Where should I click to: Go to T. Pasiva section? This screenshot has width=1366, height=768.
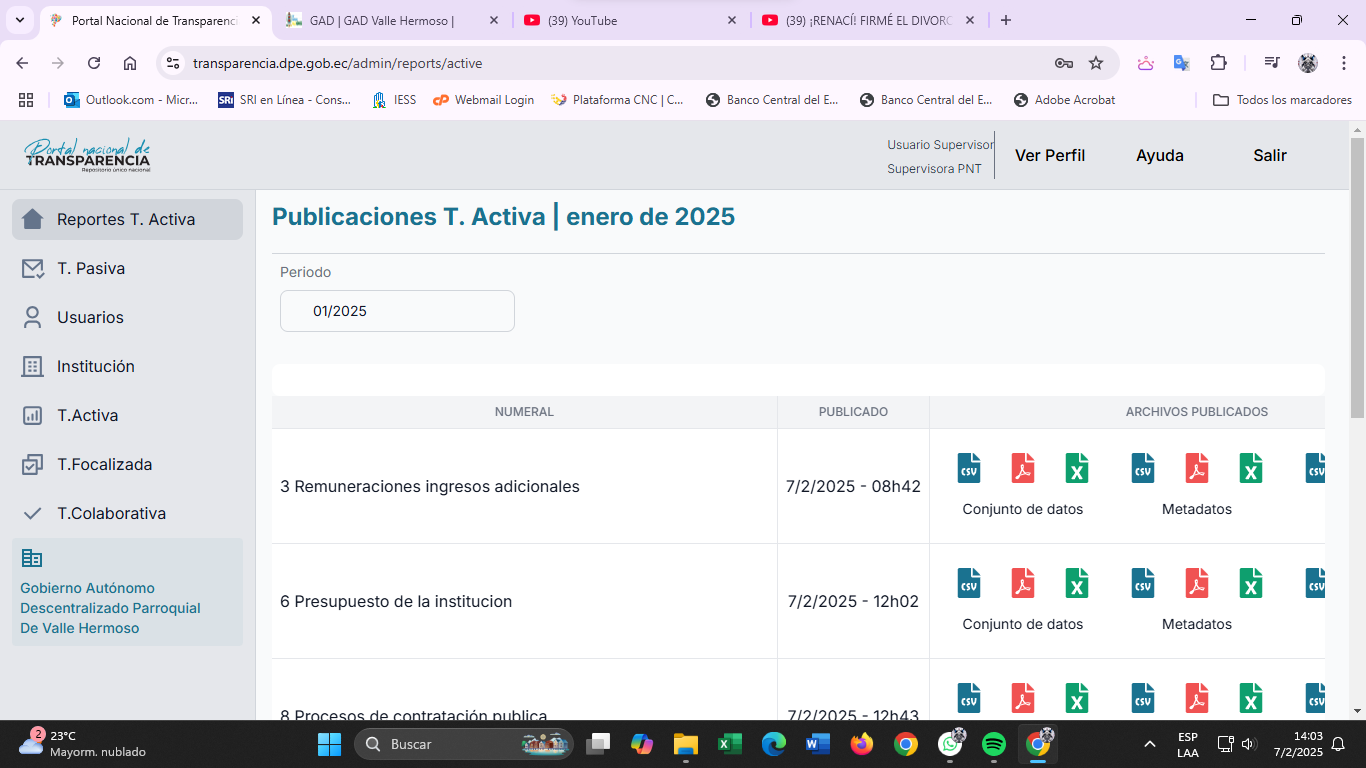tap(91, 269)
